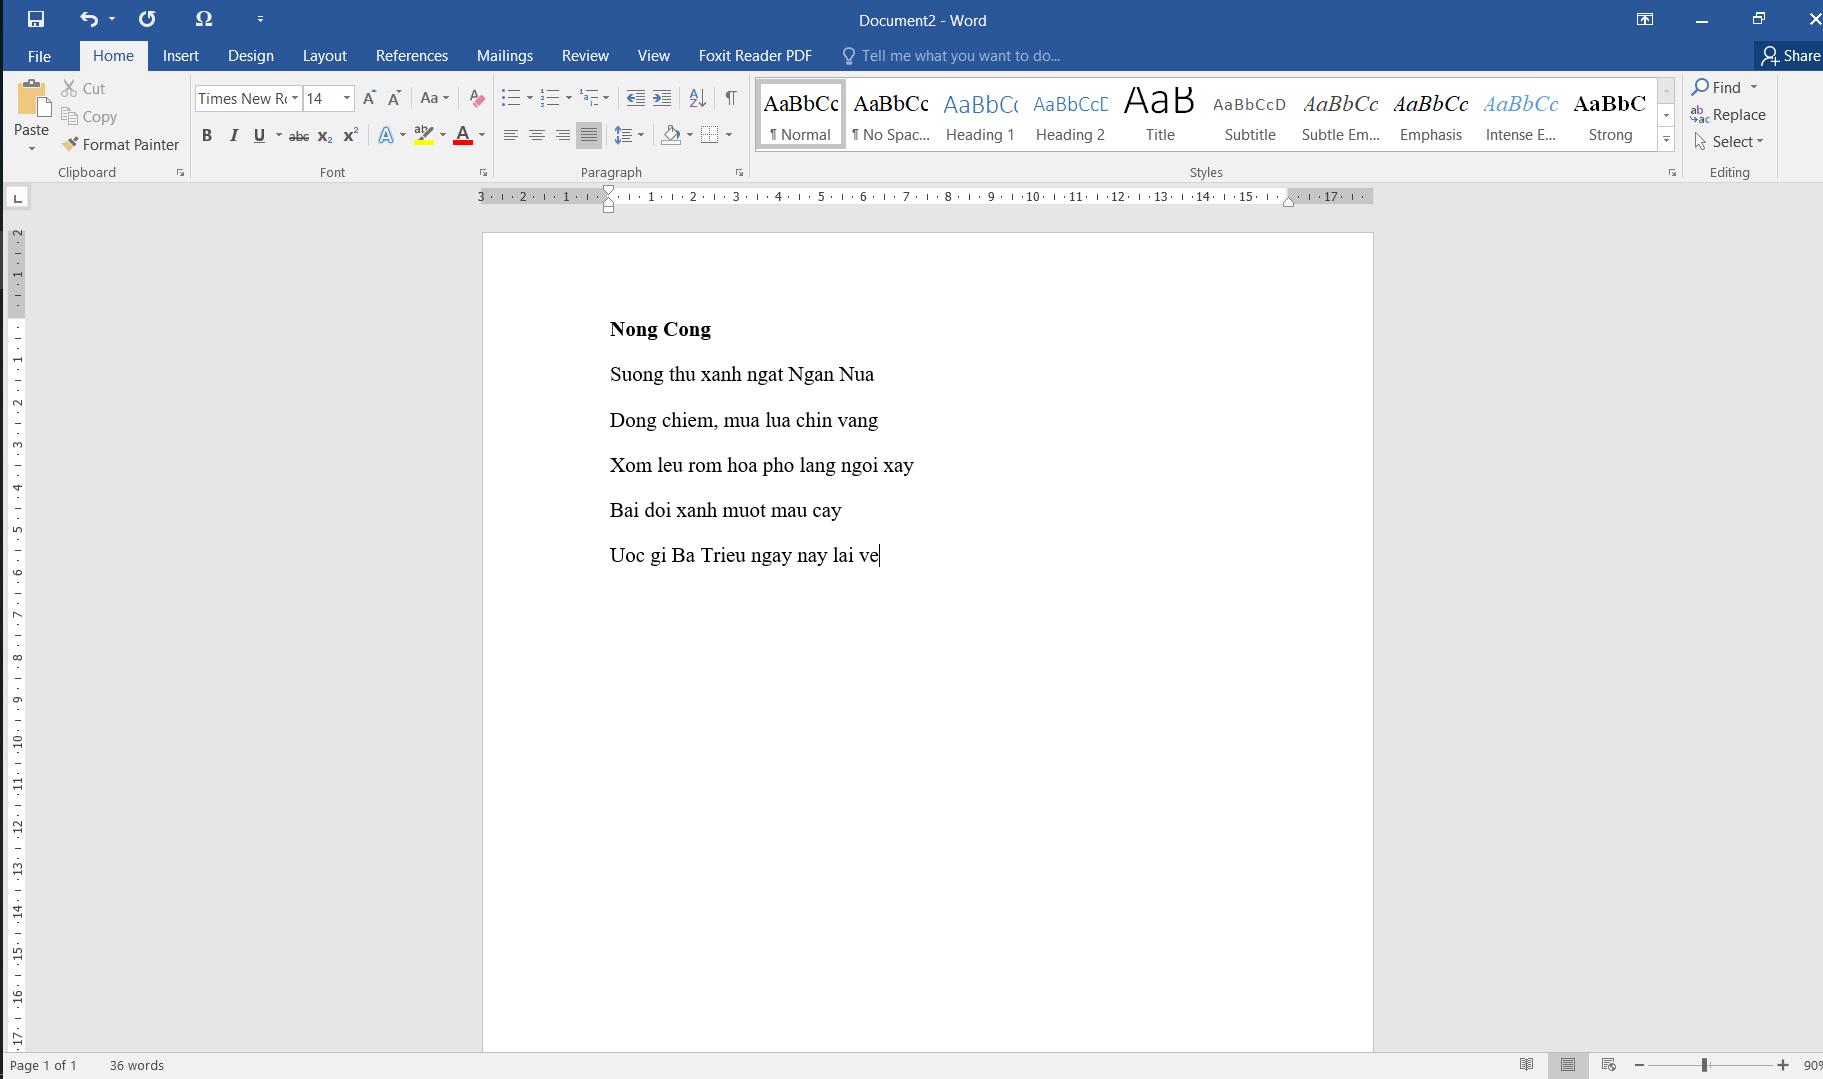
Task: Open the Font dialog launcher
Action: (483, 173)
